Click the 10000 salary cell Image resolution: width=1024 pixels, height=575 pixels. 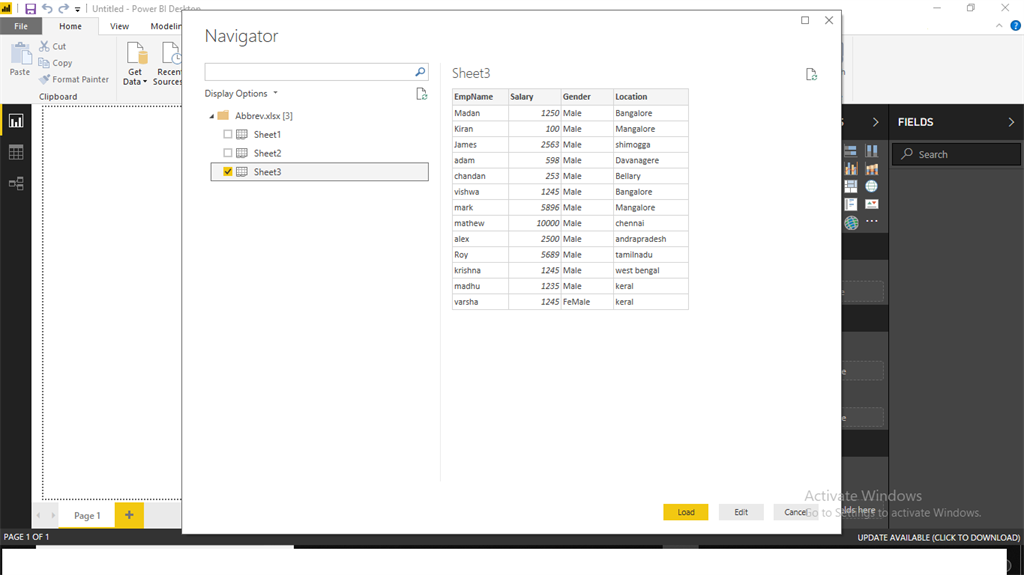tap(534, 223)
